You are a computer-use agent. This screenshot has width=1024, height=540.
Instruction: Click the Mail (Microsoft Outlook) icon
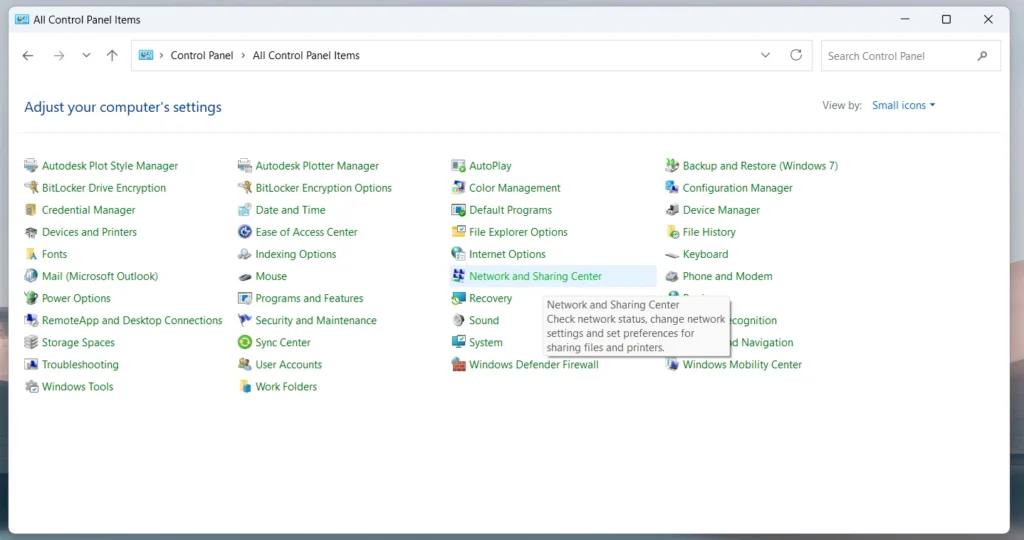[x=31, y=276]
